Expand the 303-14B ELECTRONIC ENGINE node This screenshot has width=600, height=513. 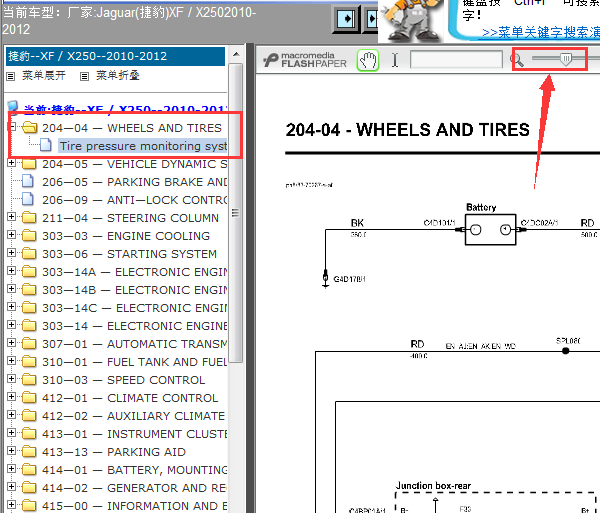click(x=12, y=288)
